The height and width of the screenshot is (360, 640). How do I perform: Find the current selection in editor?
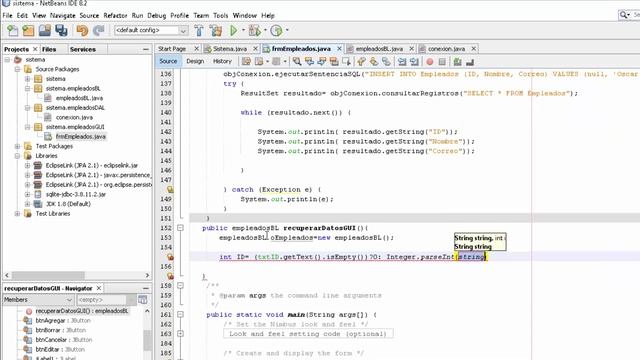pyautogui.click(x=297, y=62)
